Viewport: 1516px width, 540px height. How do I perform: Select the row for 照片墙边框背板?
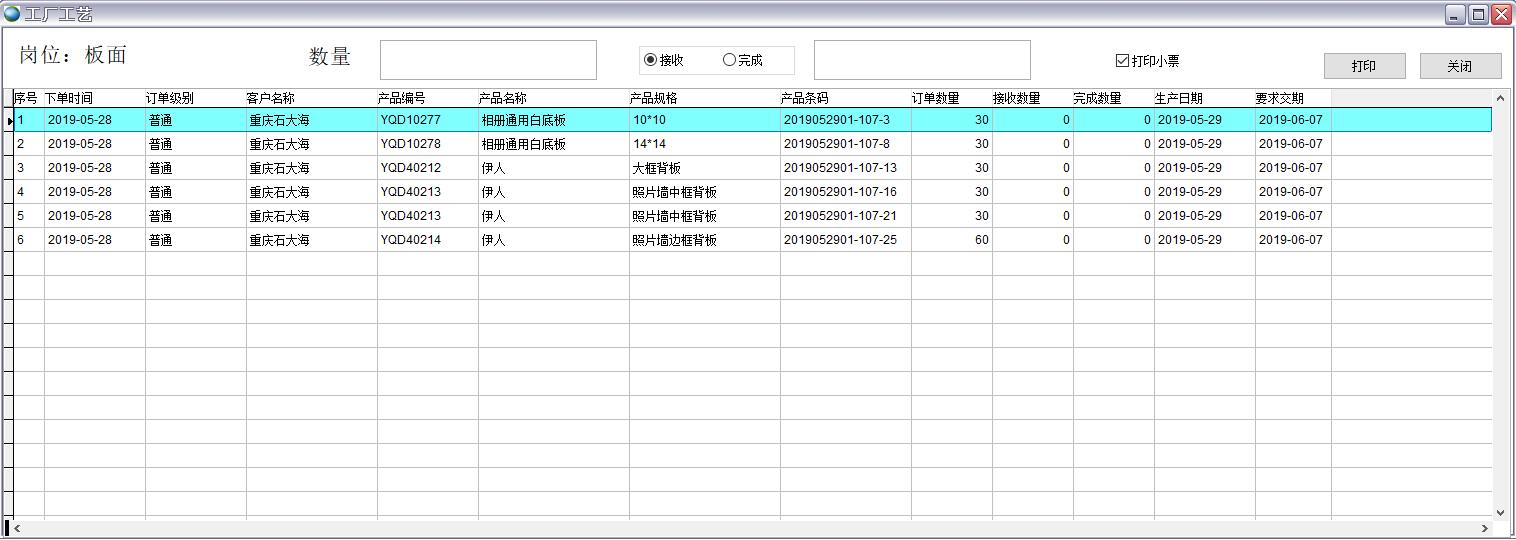click(x=674, y=240)
